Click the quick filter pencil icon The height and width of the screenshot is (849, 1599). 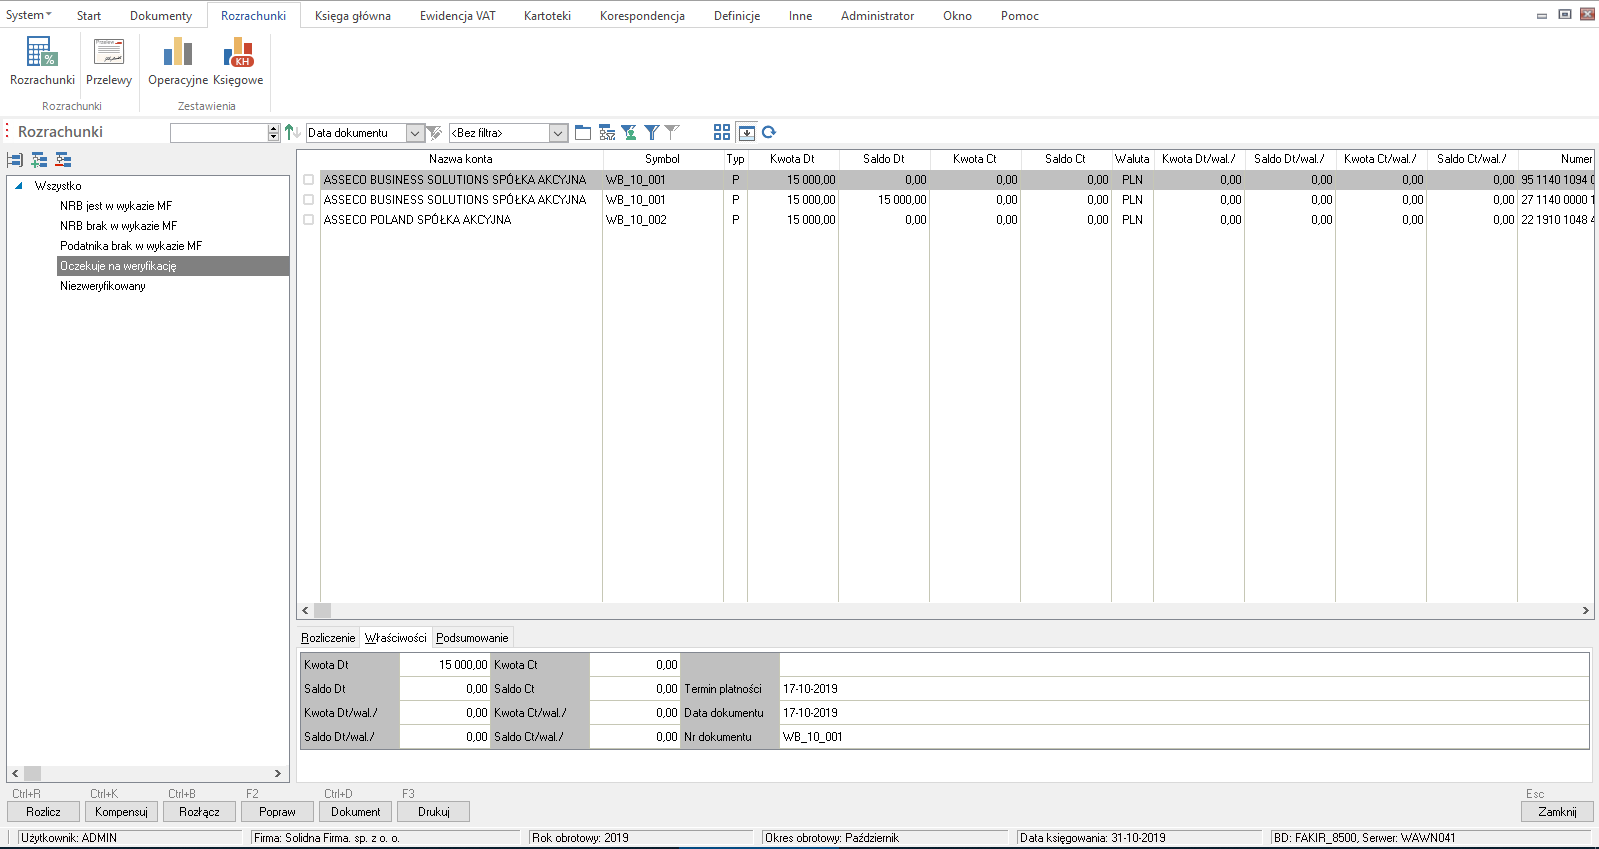coord(434,132)
